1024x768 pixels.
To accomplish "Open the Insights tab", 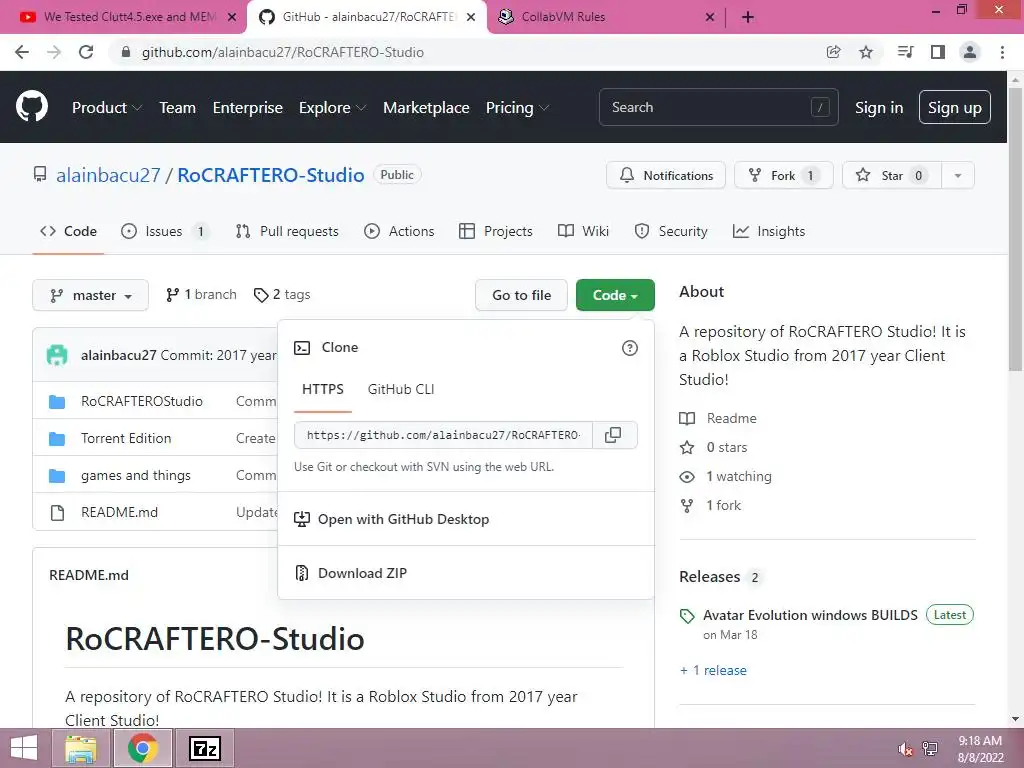I will coord(769,231).
